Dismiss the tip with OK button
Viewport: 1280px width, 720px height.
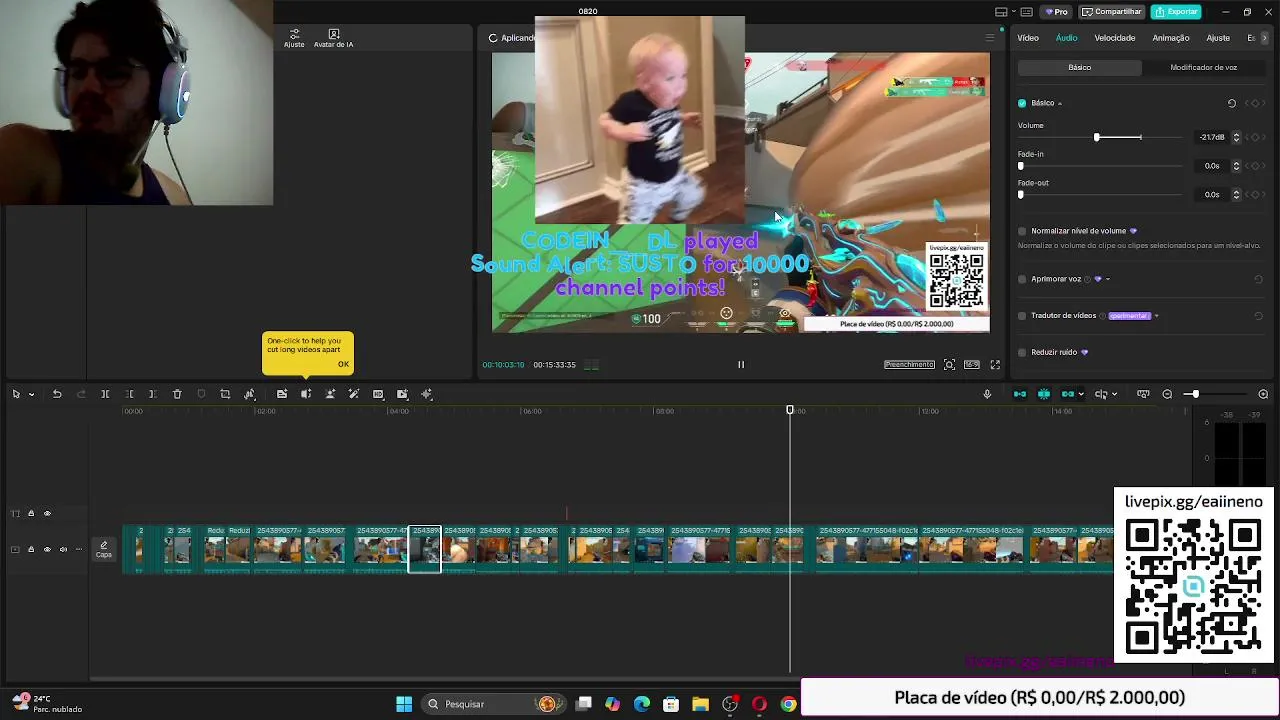coord(343,364)
